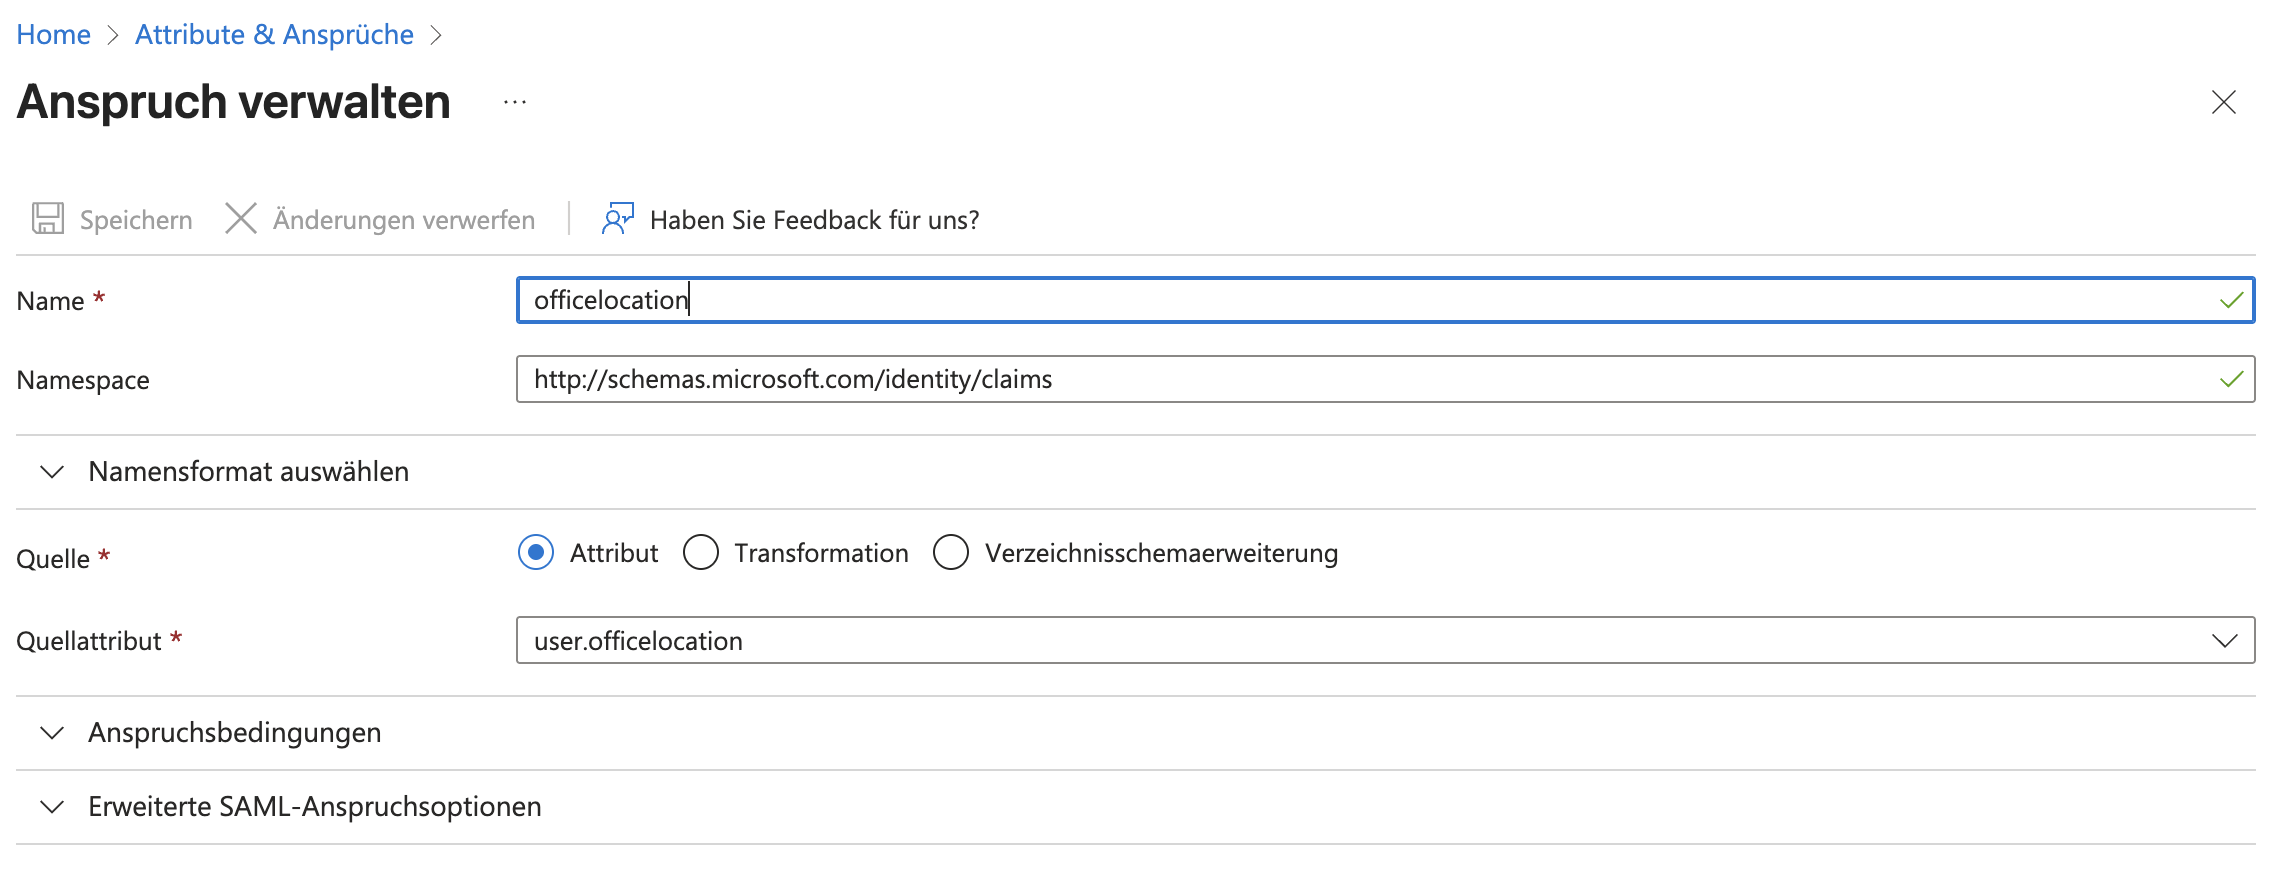This screenshot has height=880, width=2288.
Task: Click inside the Name input field
Action: (1000, 299)
